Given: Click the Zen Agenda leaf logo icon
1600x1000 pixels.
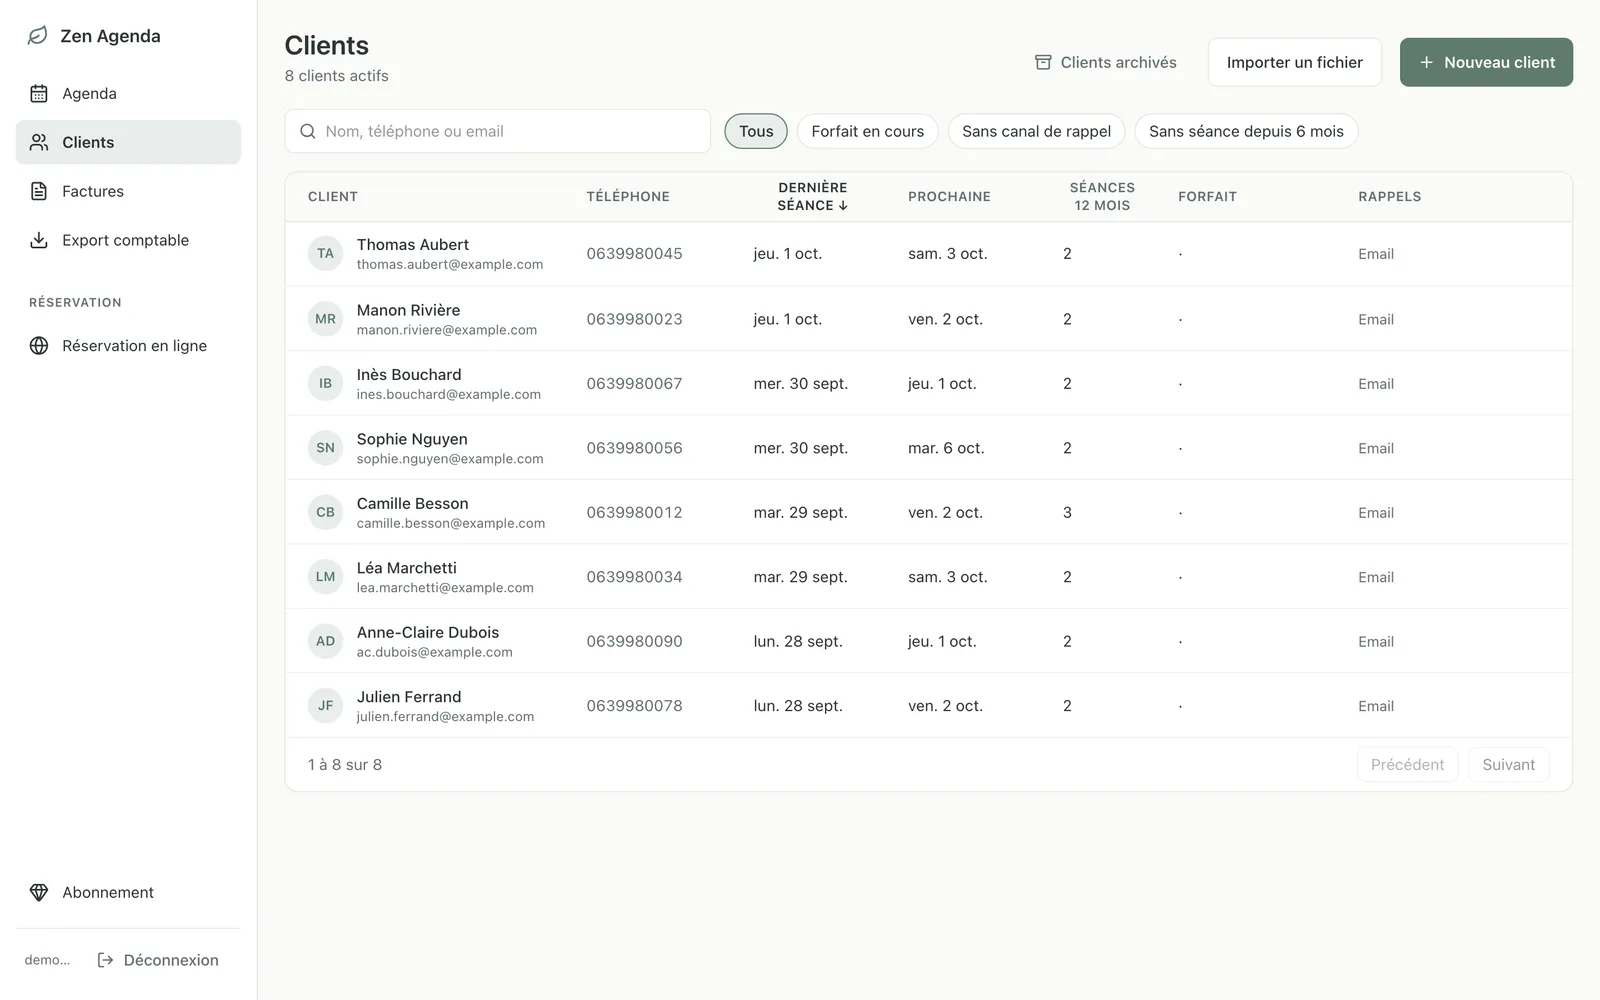Looking at the screenshot, I should [37, 36].
